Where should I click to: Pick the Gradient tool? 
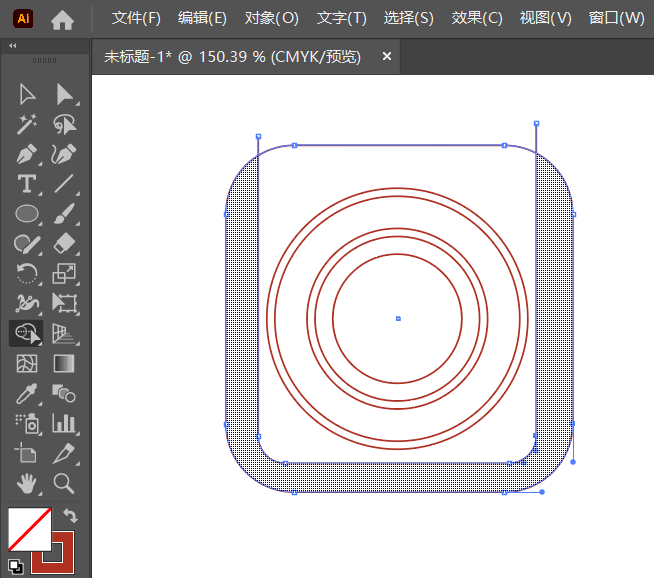(x=64, y=363)
